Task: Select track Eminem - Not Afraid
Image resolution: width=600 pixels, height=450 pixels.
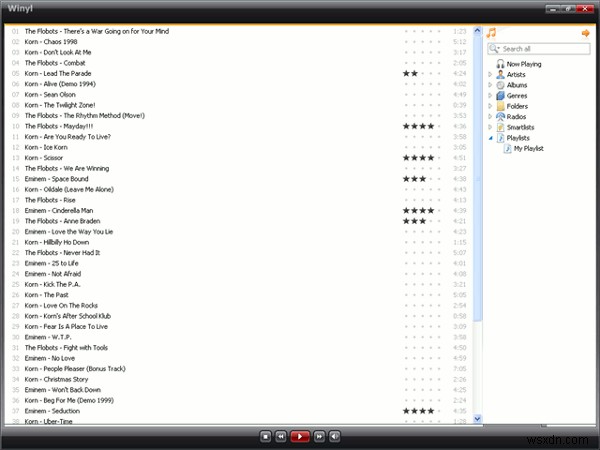Action: pos(53,274)
